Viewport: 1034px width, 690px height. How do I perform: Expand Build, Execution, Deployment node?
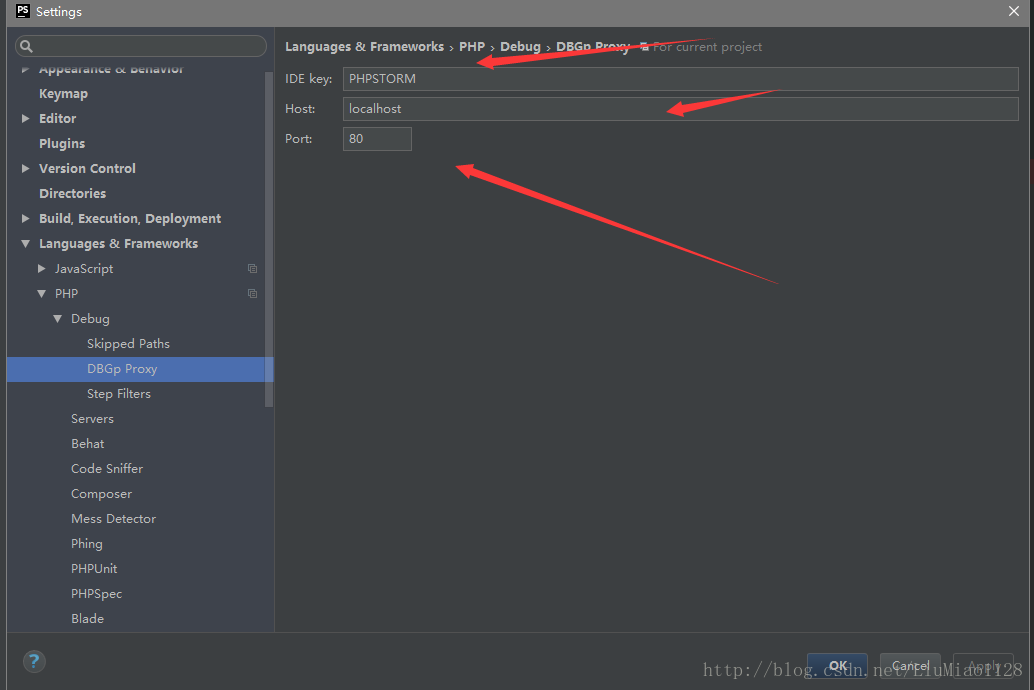pos(25,218)
